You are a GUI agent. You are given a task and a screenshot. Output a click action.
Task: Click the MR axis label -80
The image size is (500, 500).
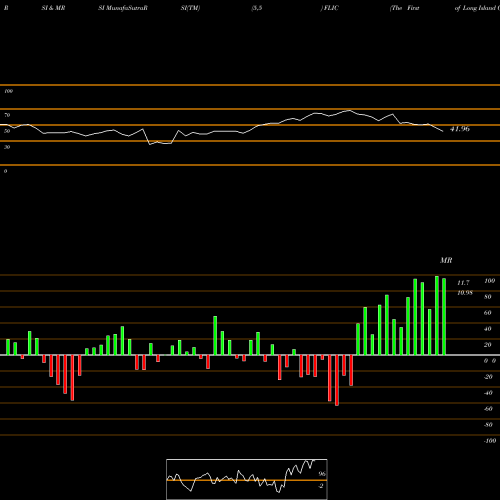[x=488, y=425]
